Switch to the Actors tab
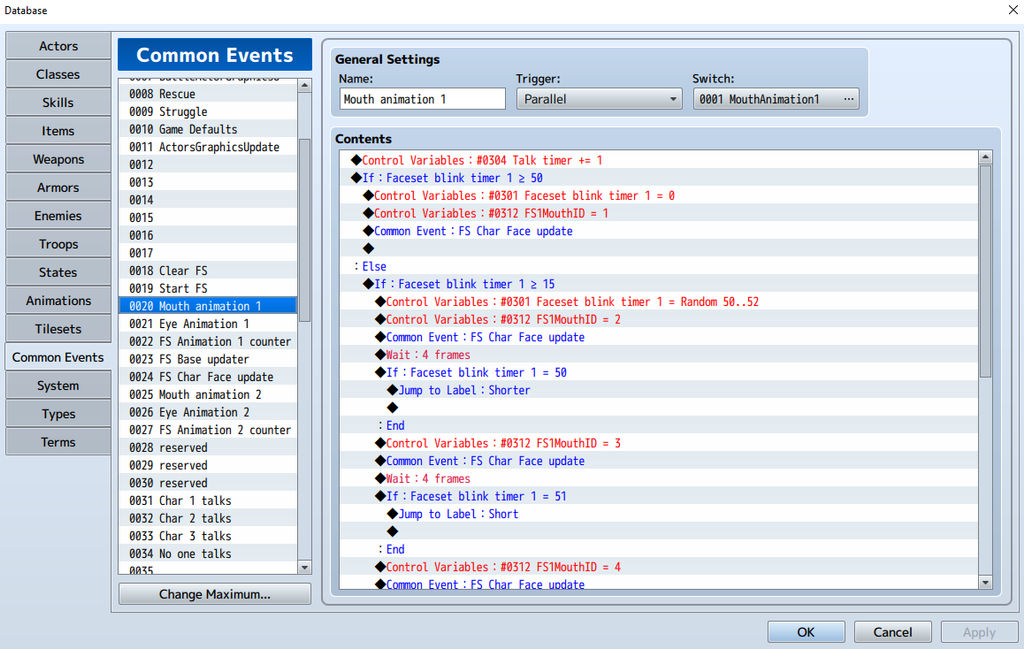1024x649 pixels. [x=58, y=46]
